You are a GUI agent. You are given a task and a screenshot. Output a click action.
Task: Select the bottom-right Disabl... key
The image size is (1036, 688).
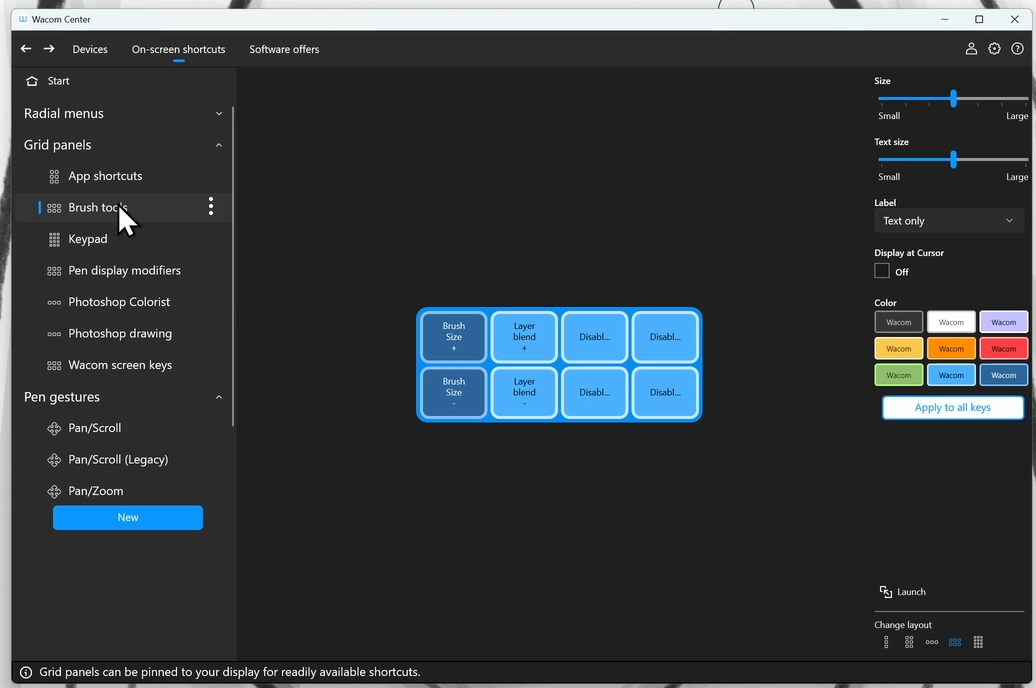click(665, 393)
